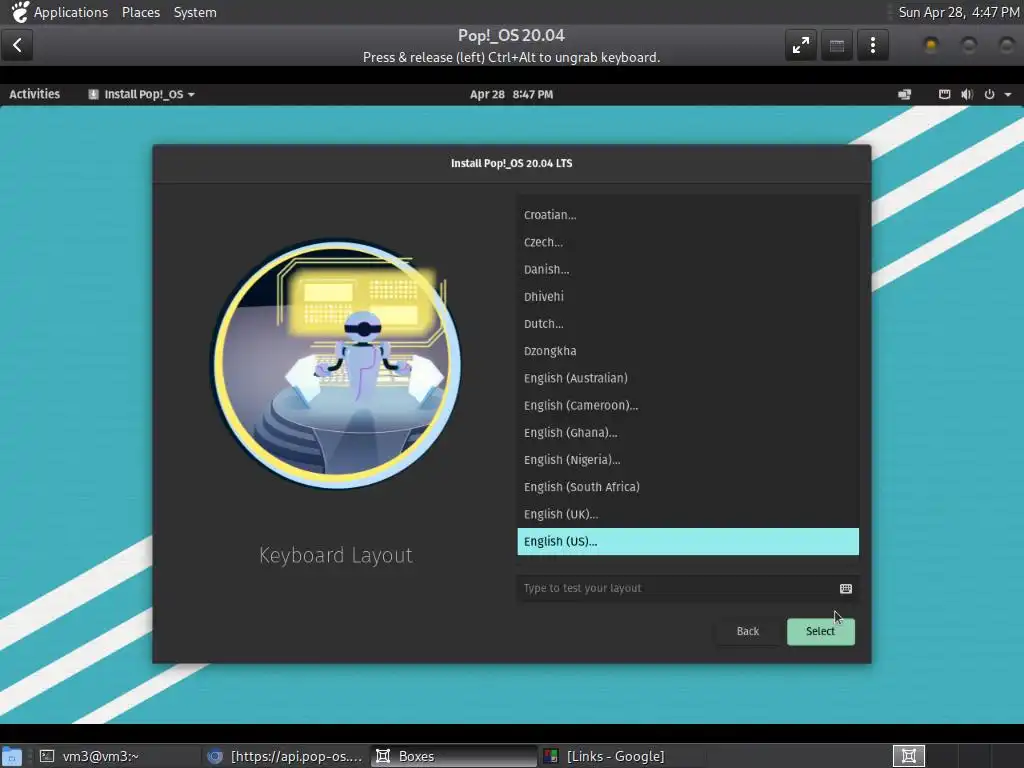Screen dimensions: 1024x768
Task: Select English (South Africa) layout
Action: click(x=688, y=487)
